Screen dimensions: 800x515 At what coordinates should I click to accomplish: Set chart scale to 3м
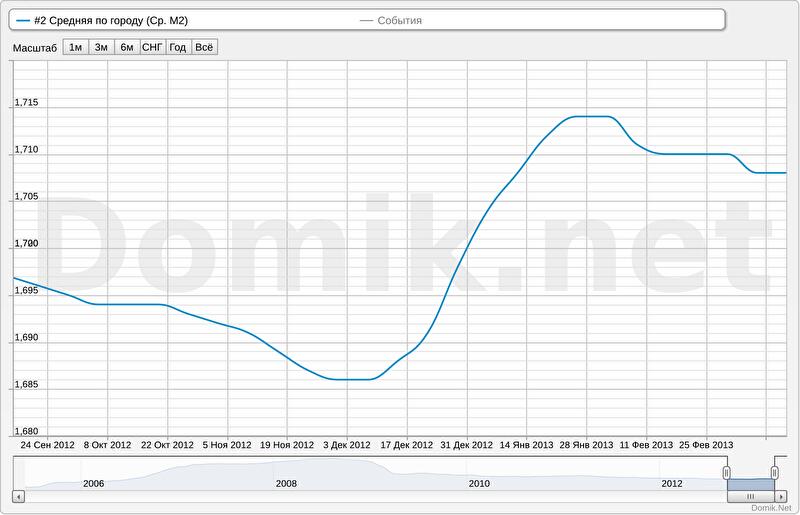(101, 47)
